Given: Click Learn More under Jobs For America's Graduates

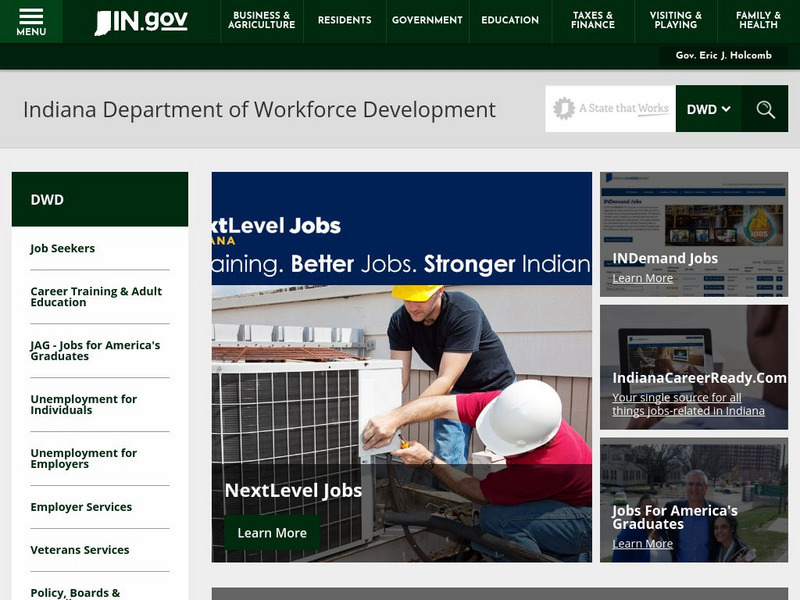Looking at the screenshot, I should pos(642,544).
